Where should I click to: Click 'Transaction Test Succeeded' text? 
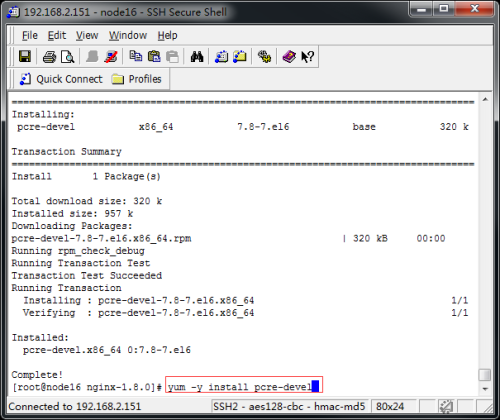click(x=87, y=276)
